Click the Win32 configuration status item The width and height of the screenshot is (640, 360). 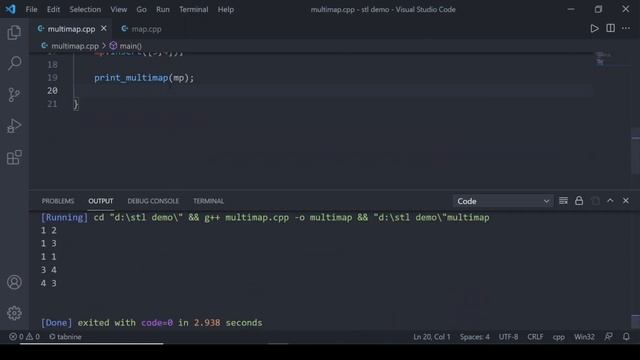[584, 337]
